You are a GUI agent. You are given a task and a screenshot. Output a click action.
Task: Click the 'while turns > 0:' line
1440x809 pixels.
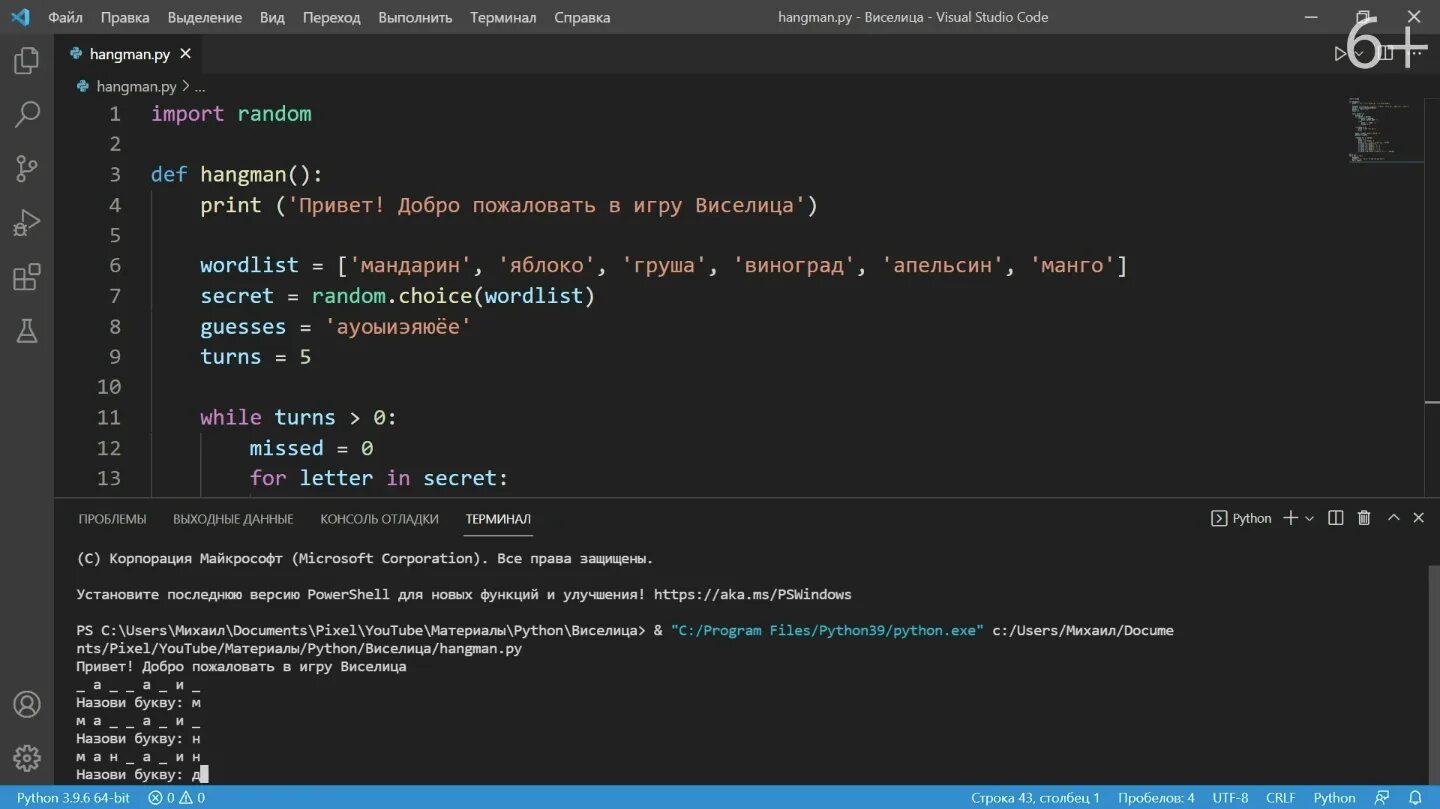point(298,417)
